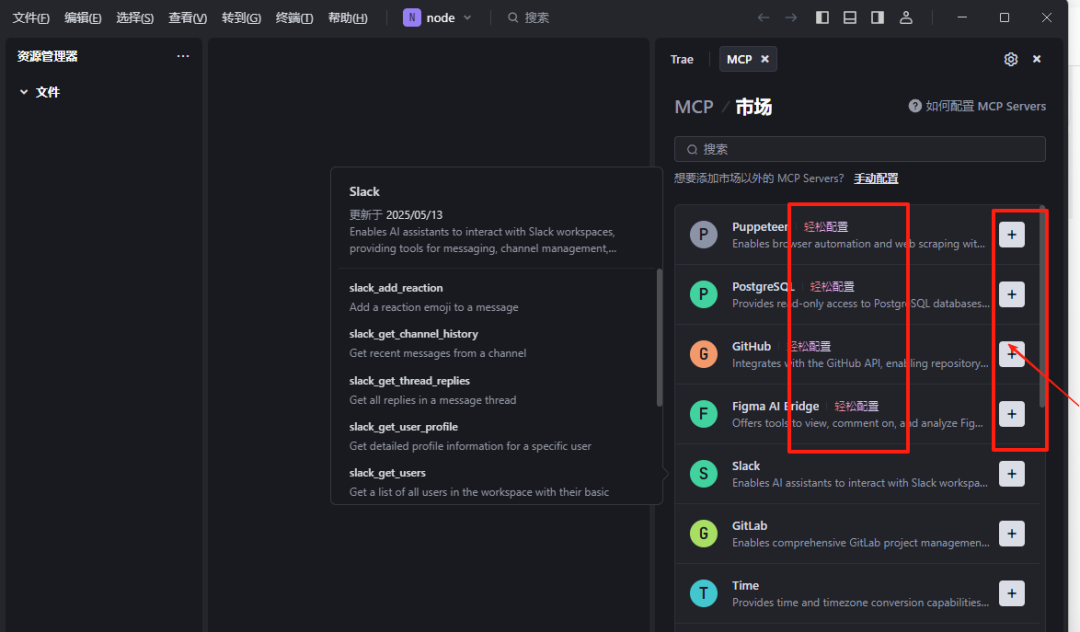This screenshot has width=1080, height=632.
Task: Toggle the bottom panel layout icon
Action: (850, 17)
